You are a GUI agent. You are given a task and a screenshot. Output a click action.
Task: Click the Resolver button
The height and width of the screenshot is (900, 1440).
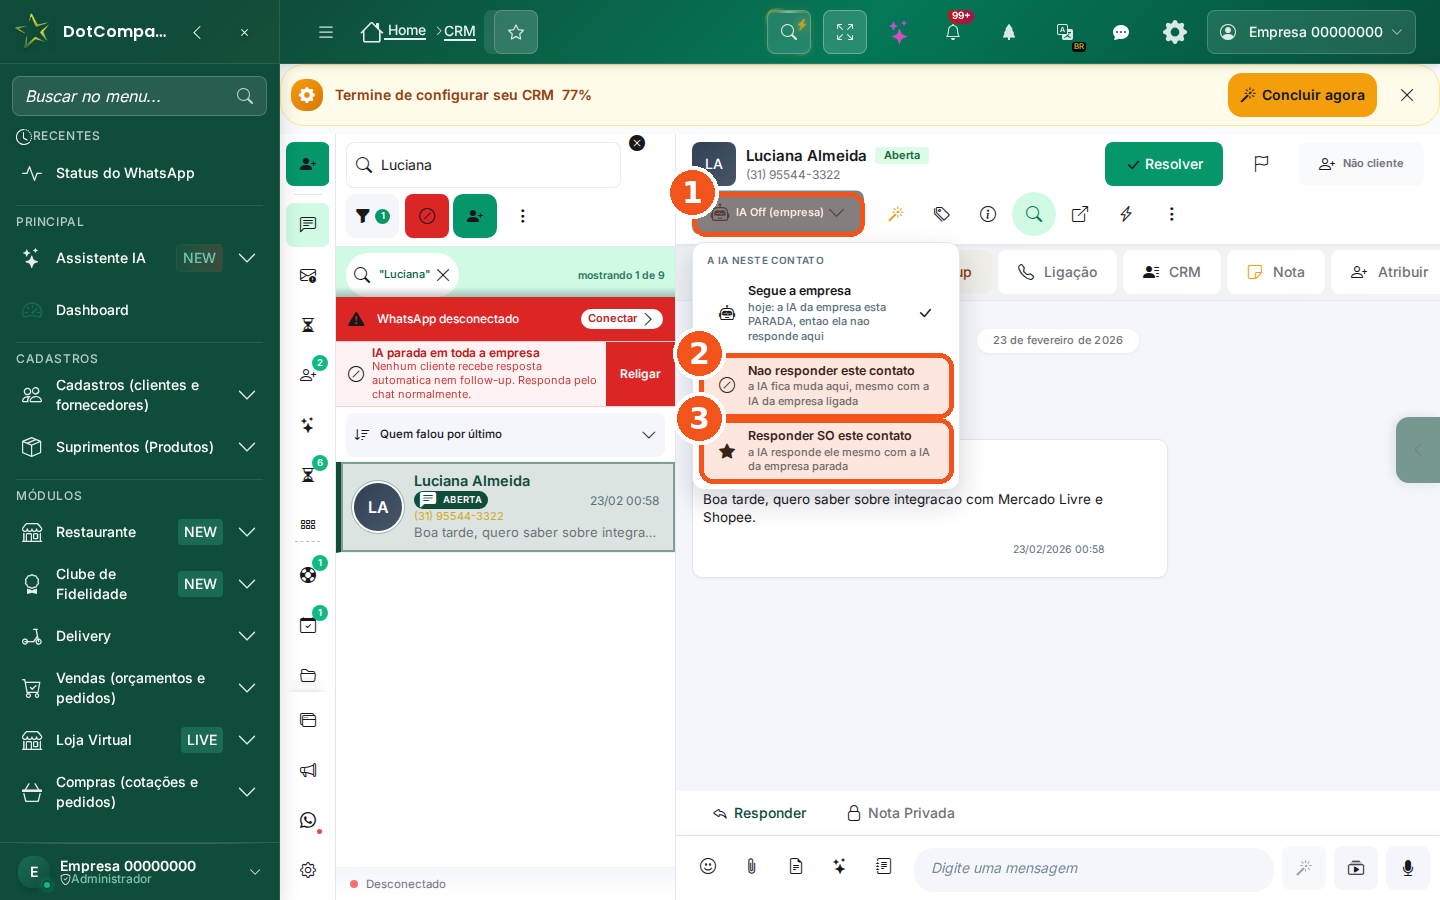(1164, 164)
